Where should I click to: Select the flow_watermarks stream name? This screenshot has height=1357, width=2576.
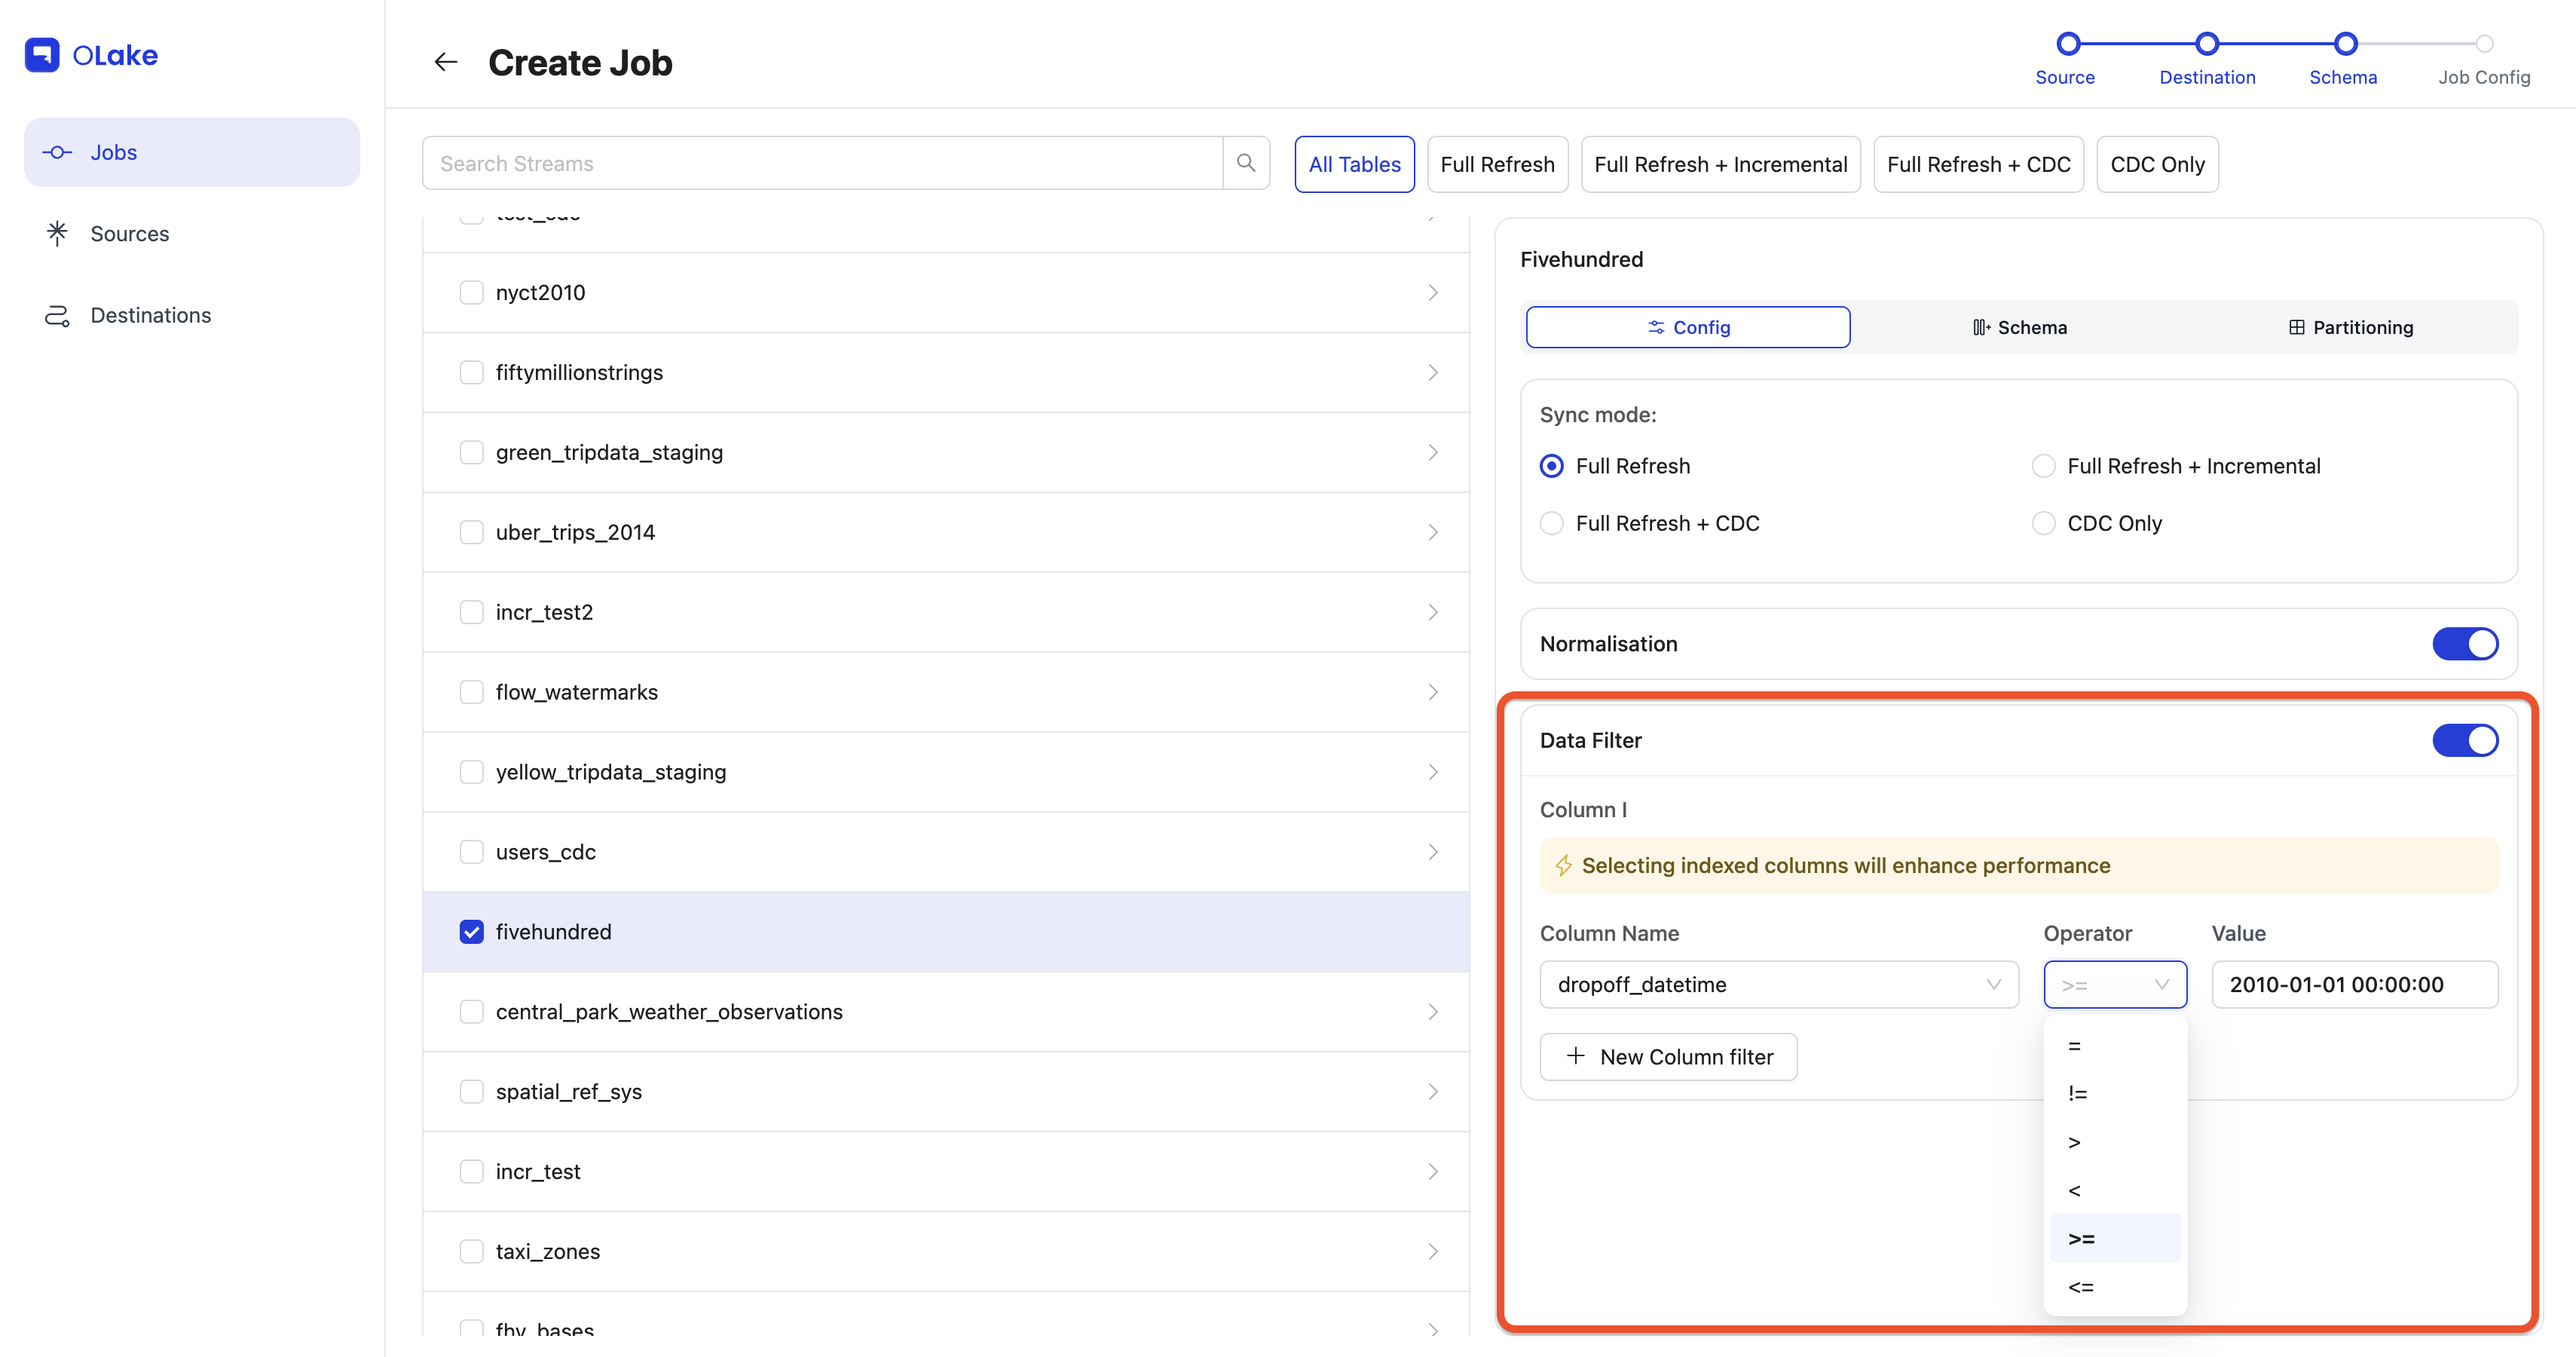point(577,692)
